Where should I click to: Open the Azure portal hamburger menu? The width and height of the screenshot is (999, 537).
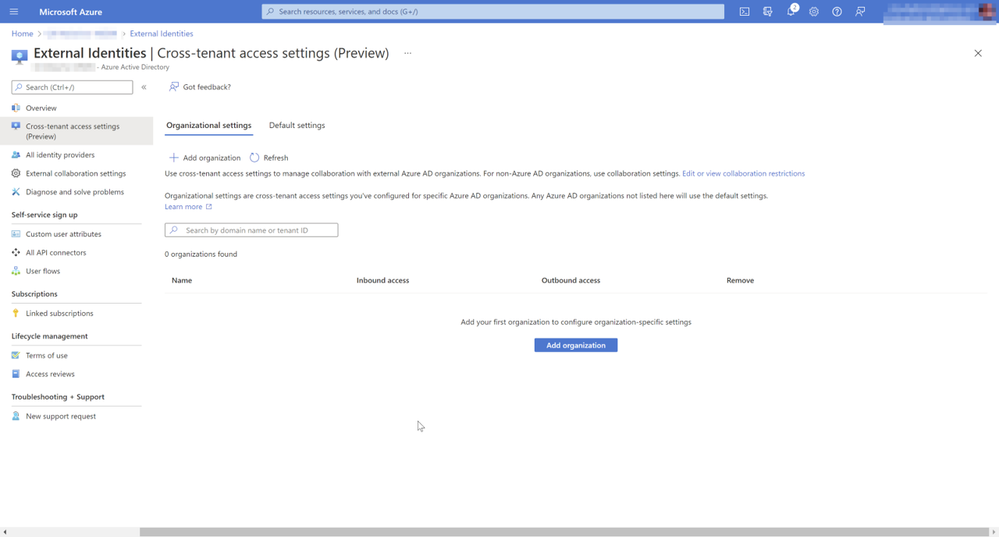[x=14, y=11]
